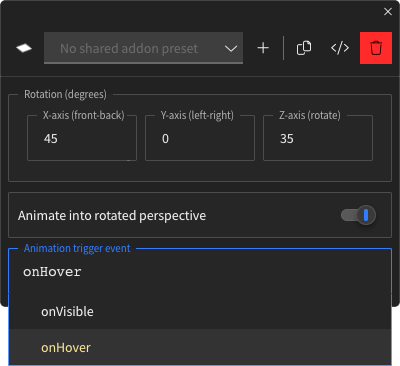Expand the shared addon preset chevron
Screen dimensions: 400x366
(231, 49)
